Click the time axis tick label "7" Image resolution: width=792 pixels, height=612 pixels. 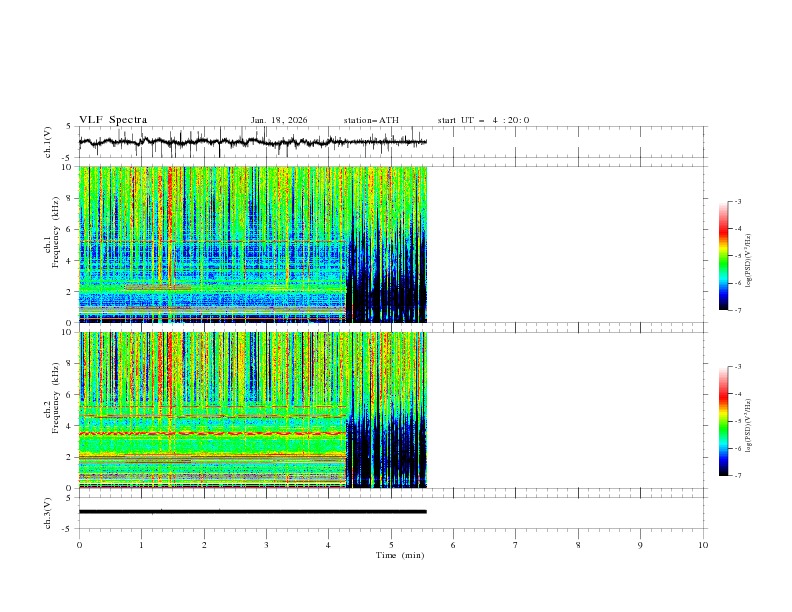click(x=516, y=545)
